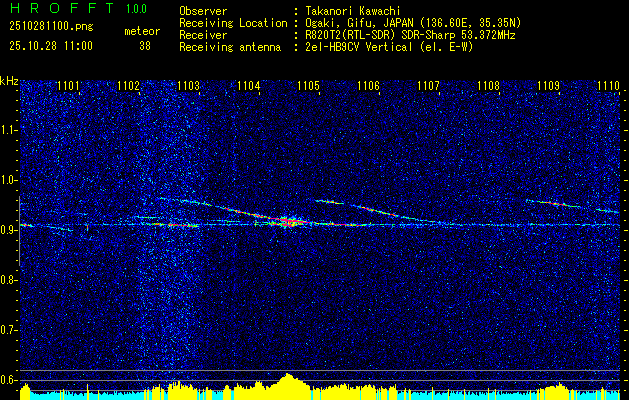Click the 1.1 kHz frequency label
The height and width of the screenshot is (400, 629).
(x=8, y=130)
